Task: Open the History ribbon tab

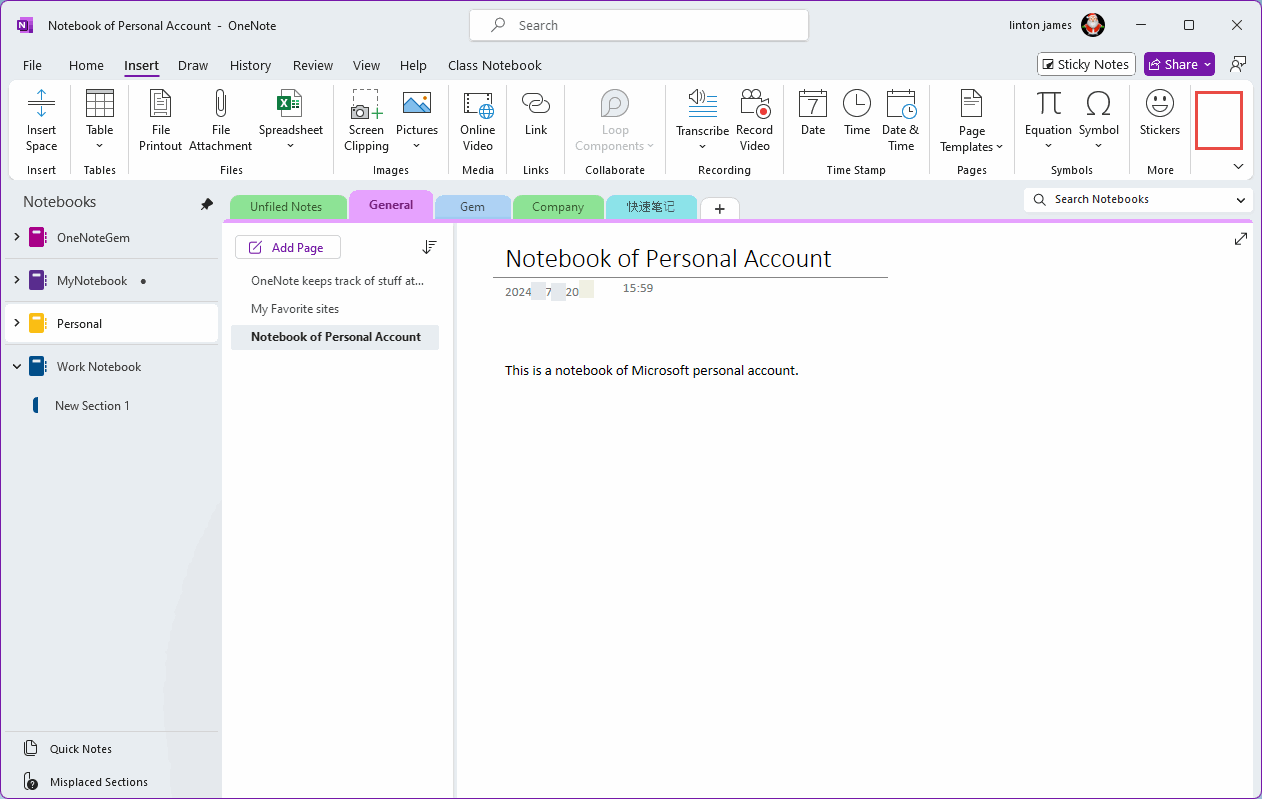Action: [250, 65]
